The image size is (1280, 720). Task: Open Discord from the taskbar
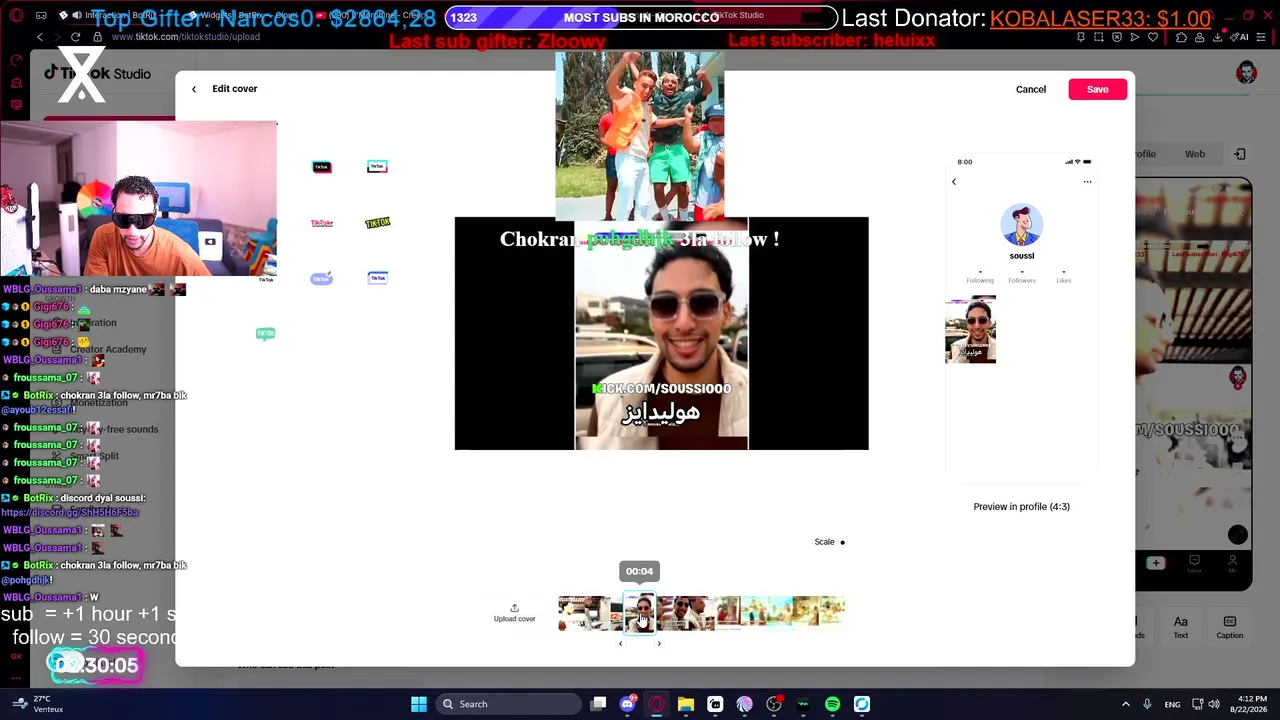coord(628,704)
